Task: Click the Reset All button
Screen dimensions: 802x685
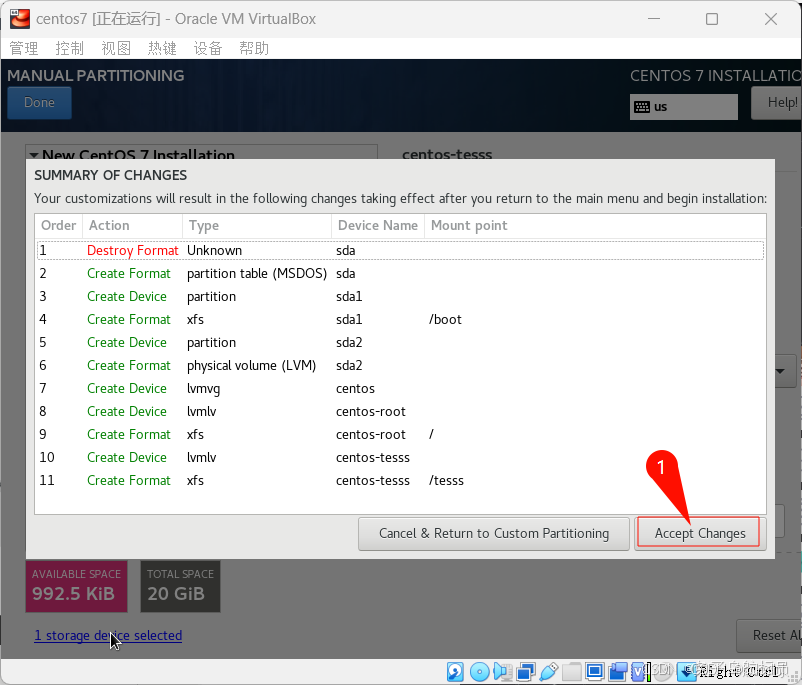Action: click(x=769, y=635)
